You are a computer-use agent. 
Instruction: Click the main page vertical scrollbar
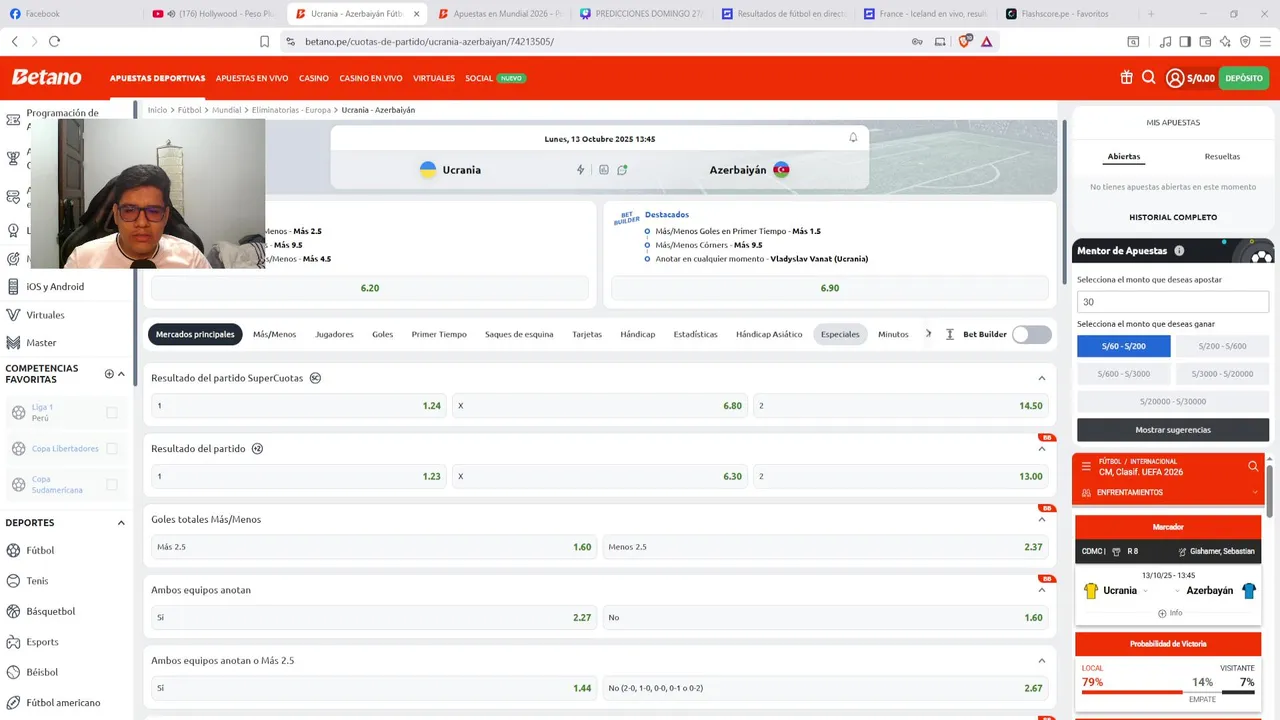click(1064, 200)
